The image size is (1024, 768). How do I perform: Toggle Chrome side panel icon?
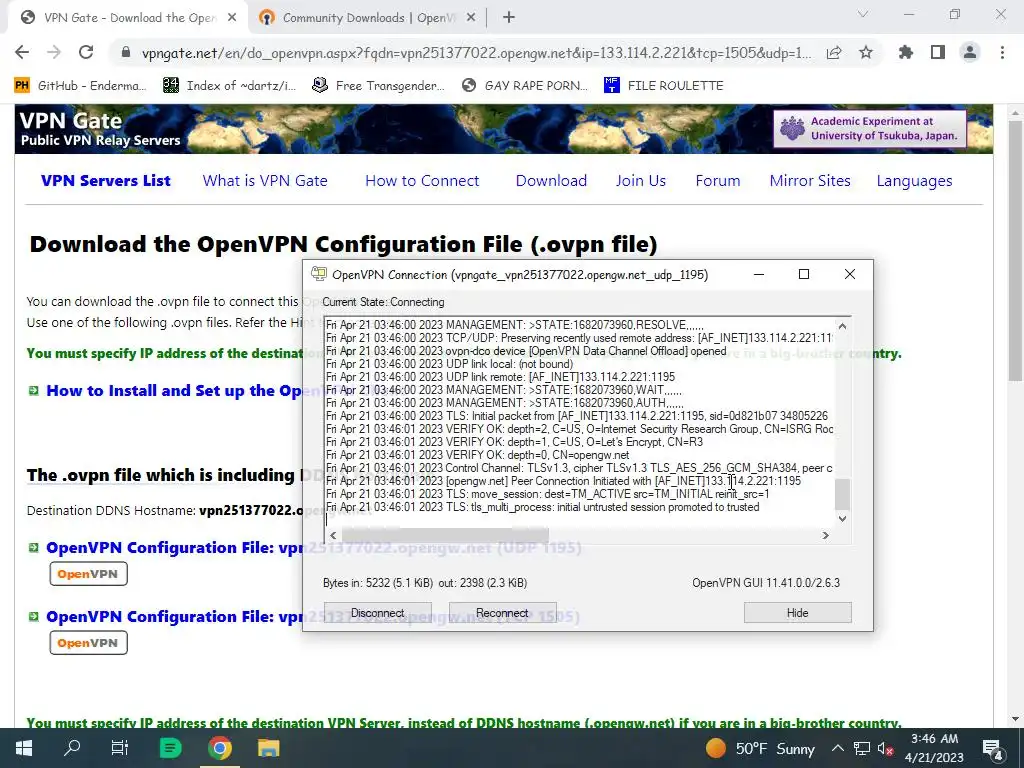tap(938, 52)
